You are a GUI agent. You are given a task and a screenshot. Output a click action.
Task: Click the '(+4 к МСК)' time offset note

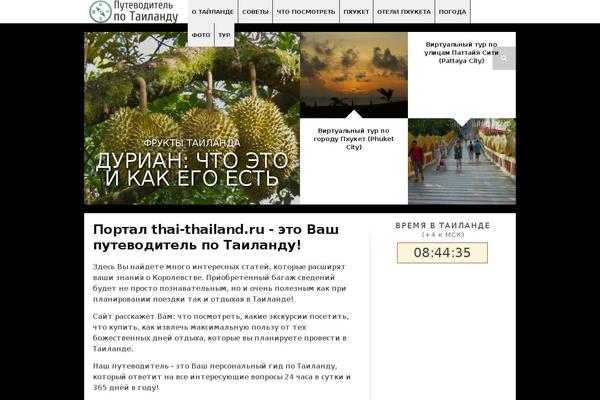pos(443,235)
